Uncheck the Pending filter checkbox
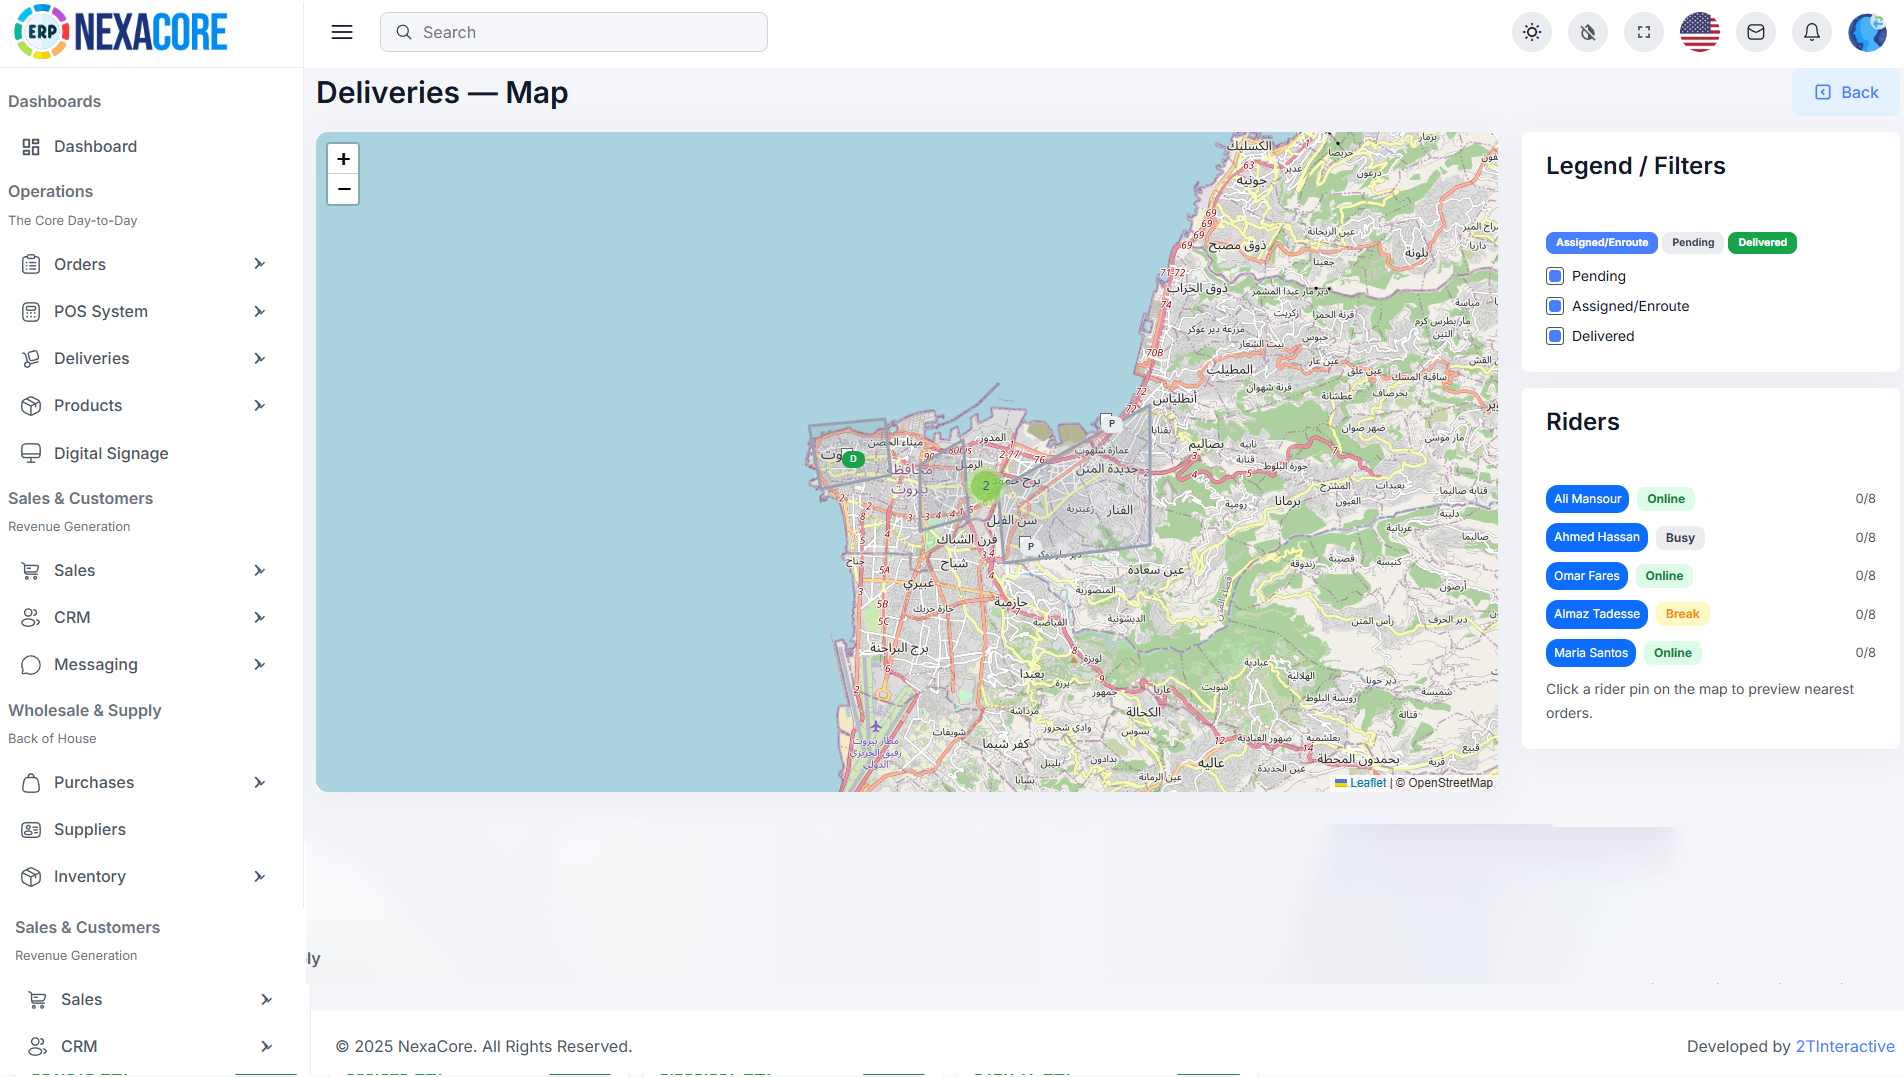 [x=1555, y=276]
